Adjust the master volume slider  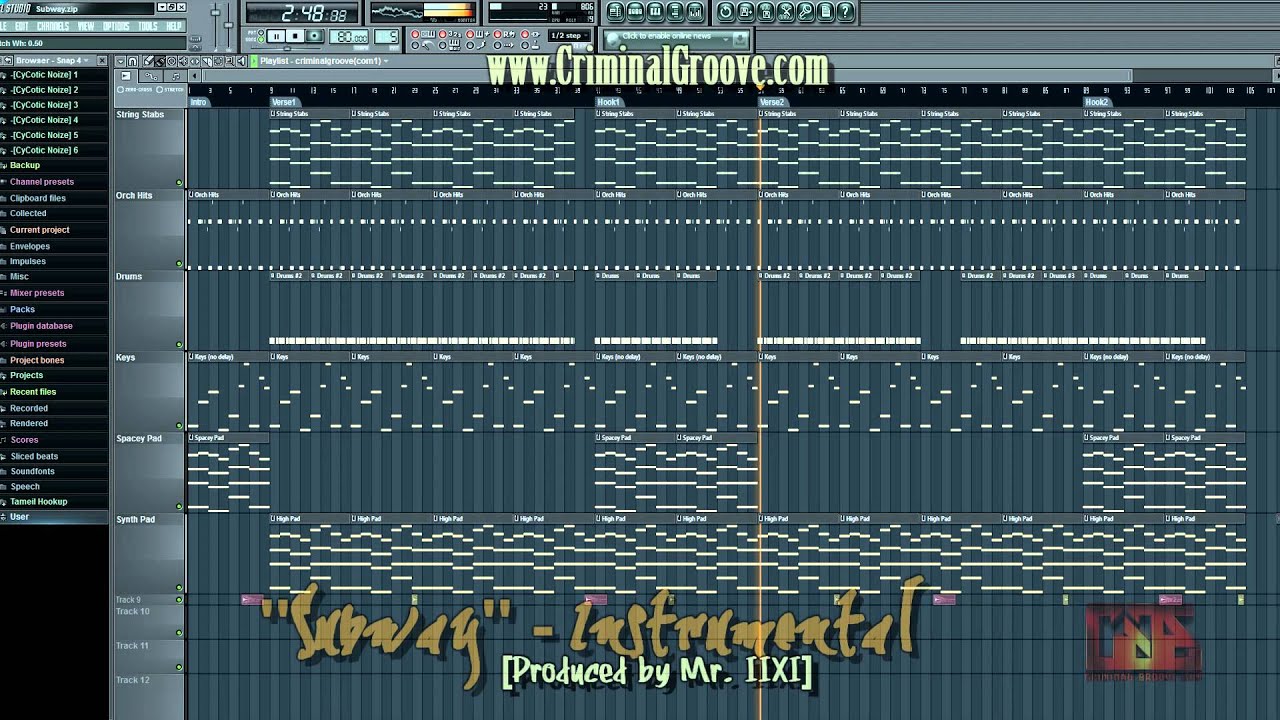[215, 12]
